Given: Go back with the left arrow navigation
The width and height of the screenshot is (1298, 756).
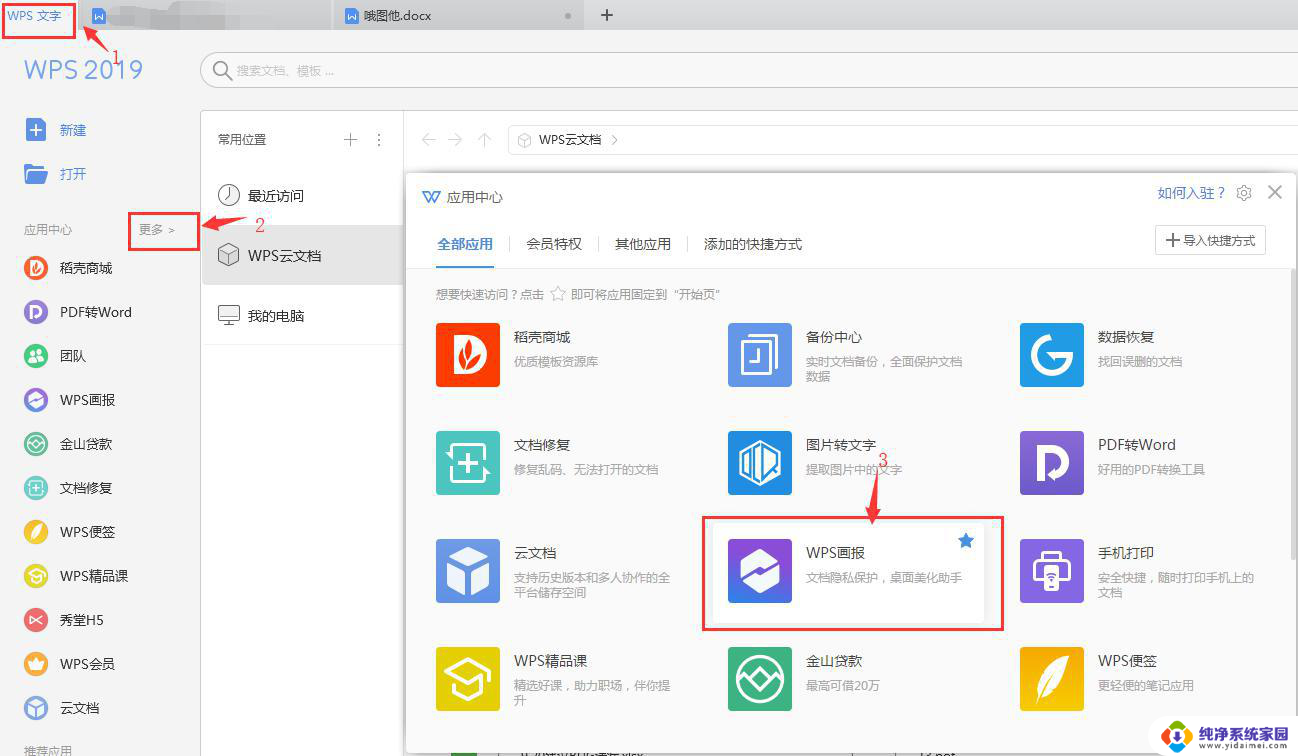Looking at the screenshot, I should pos(429,140).
